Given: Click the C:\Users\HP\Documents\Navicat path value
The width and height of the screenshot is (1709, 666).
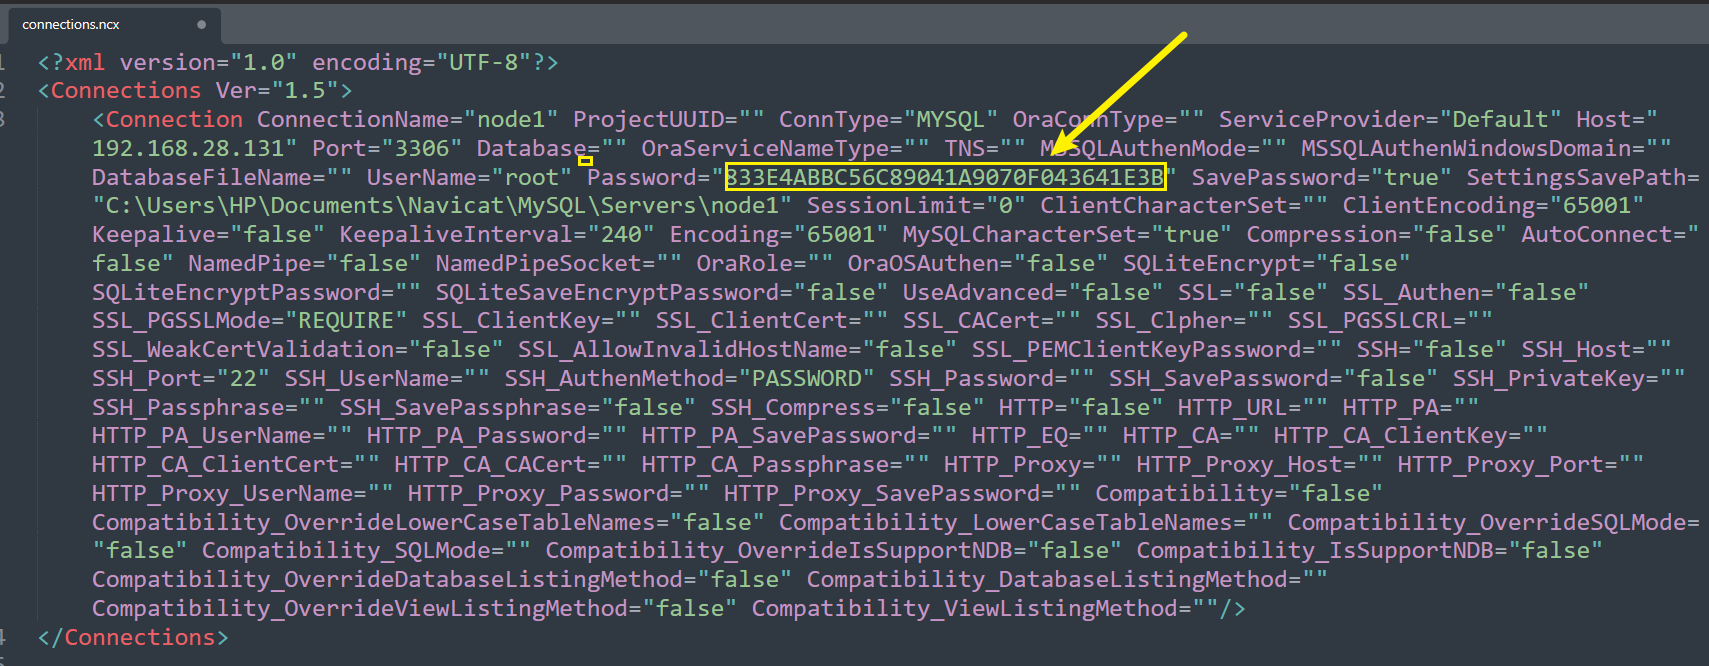Looking at the screenshot, I should click(x=442, y=205).
